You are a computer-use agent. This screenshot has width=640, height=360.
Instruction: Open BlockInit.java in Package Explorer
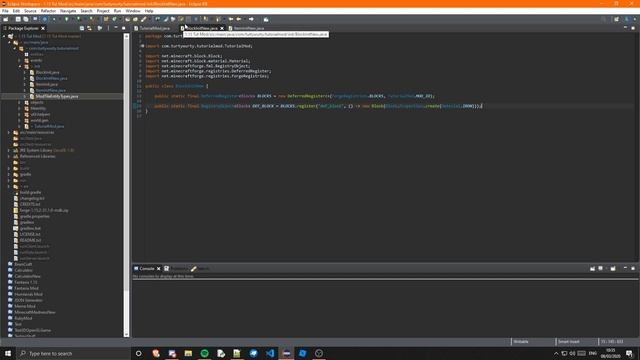click(47, 72)
